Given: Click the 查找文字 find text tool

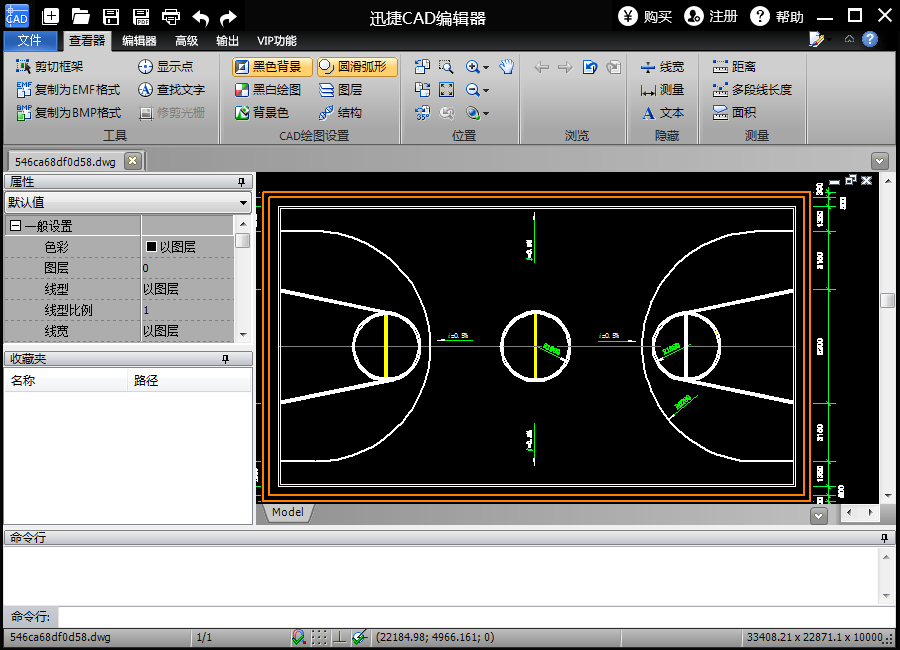Looking at the screenshot, I should coord(171,90).
